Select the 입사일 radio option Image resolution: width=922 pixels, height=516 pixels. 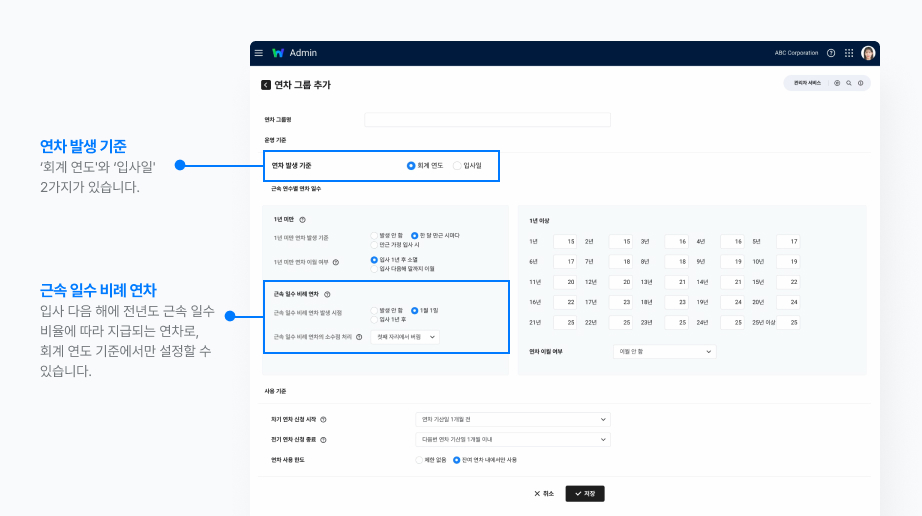(x=458, y=165)
